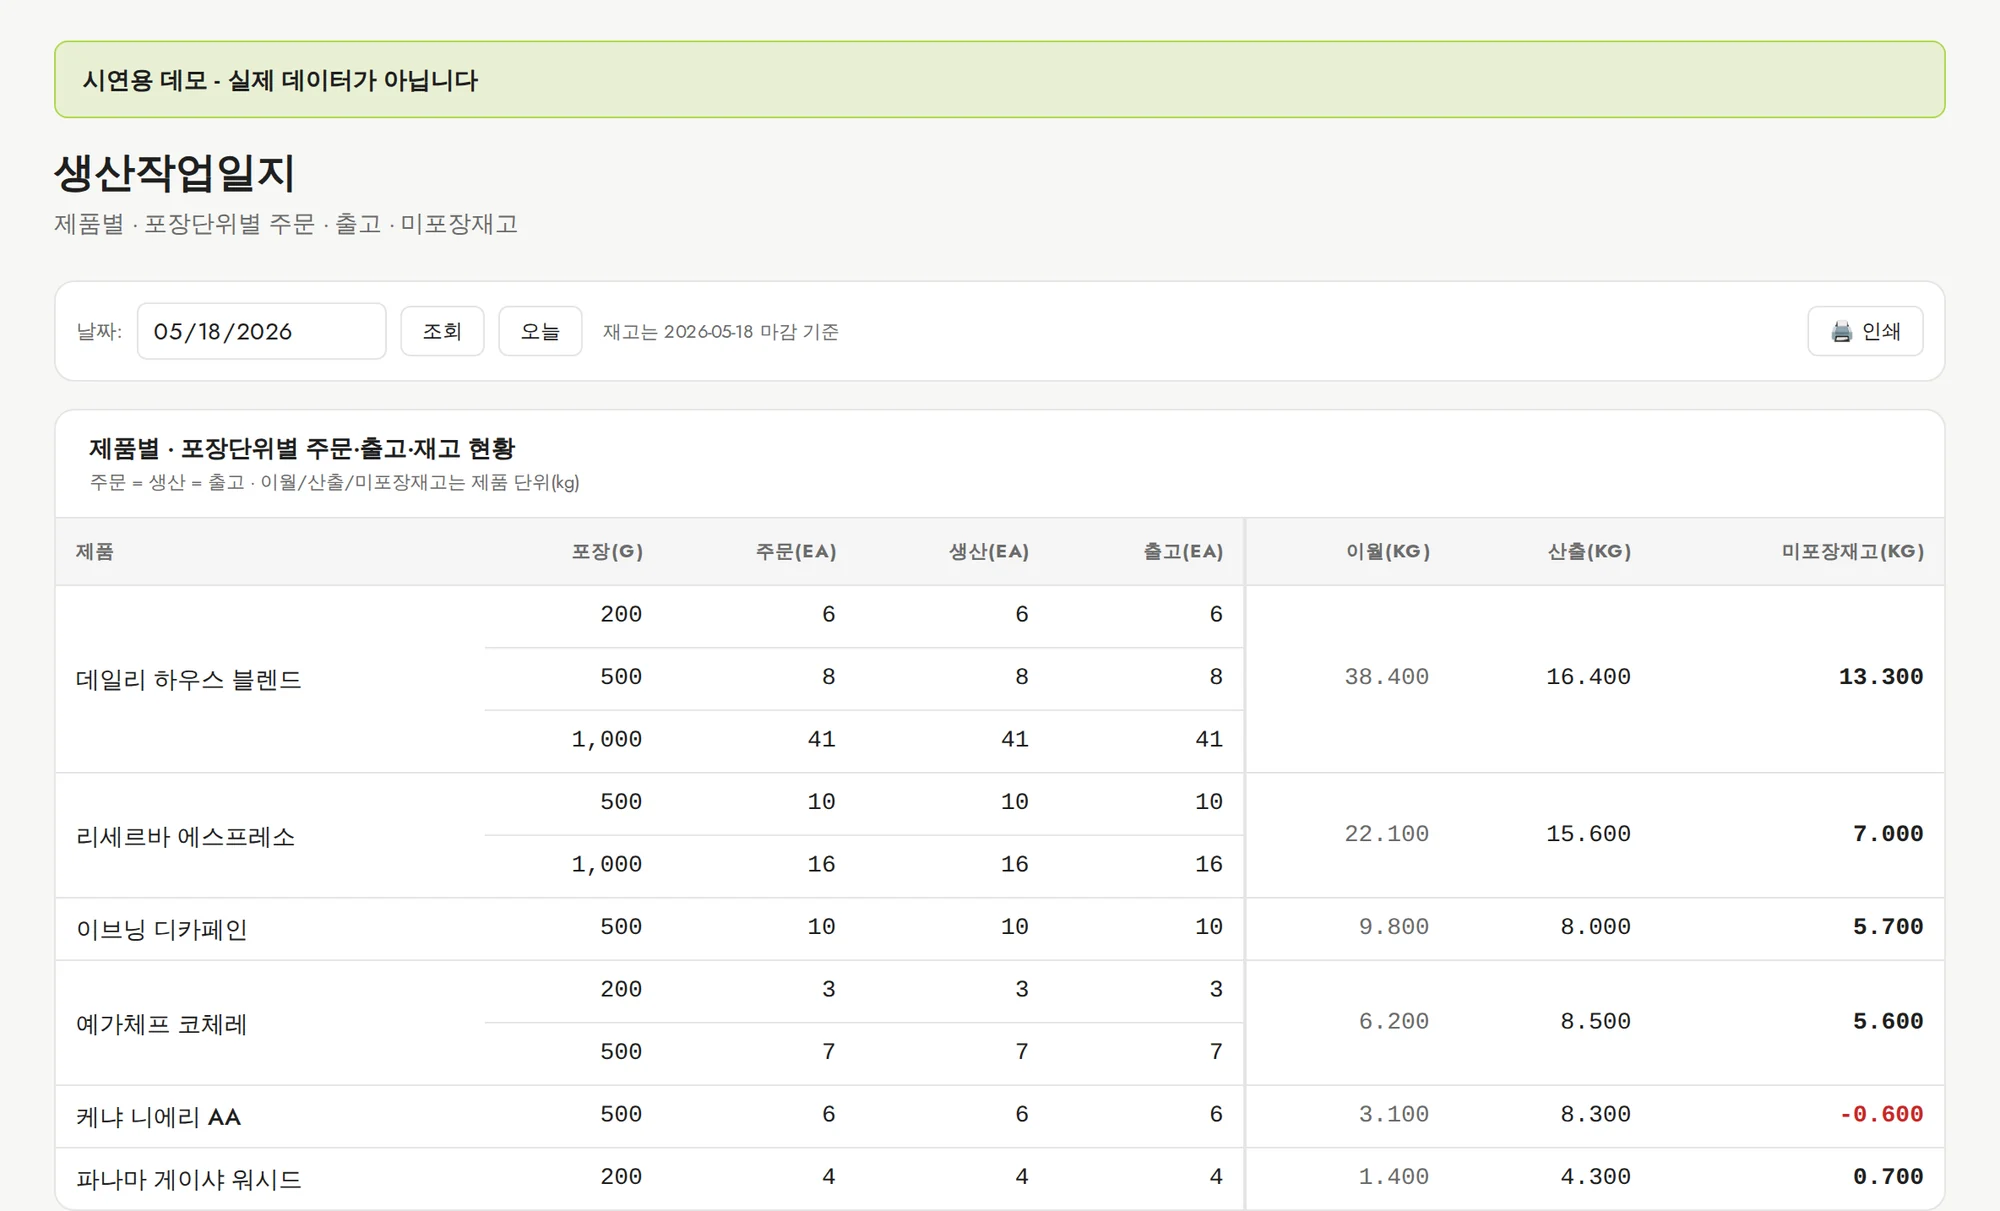Select product name 리세르바 에스프레소

pos(186,837)
